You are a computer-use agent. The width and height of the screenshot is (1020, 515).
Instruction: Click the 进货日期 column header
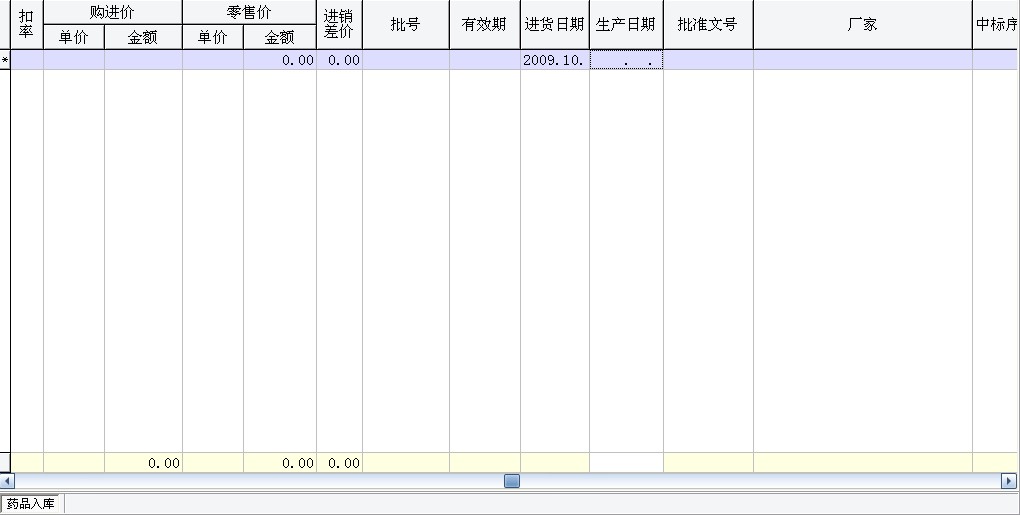(x=554, y=24)
